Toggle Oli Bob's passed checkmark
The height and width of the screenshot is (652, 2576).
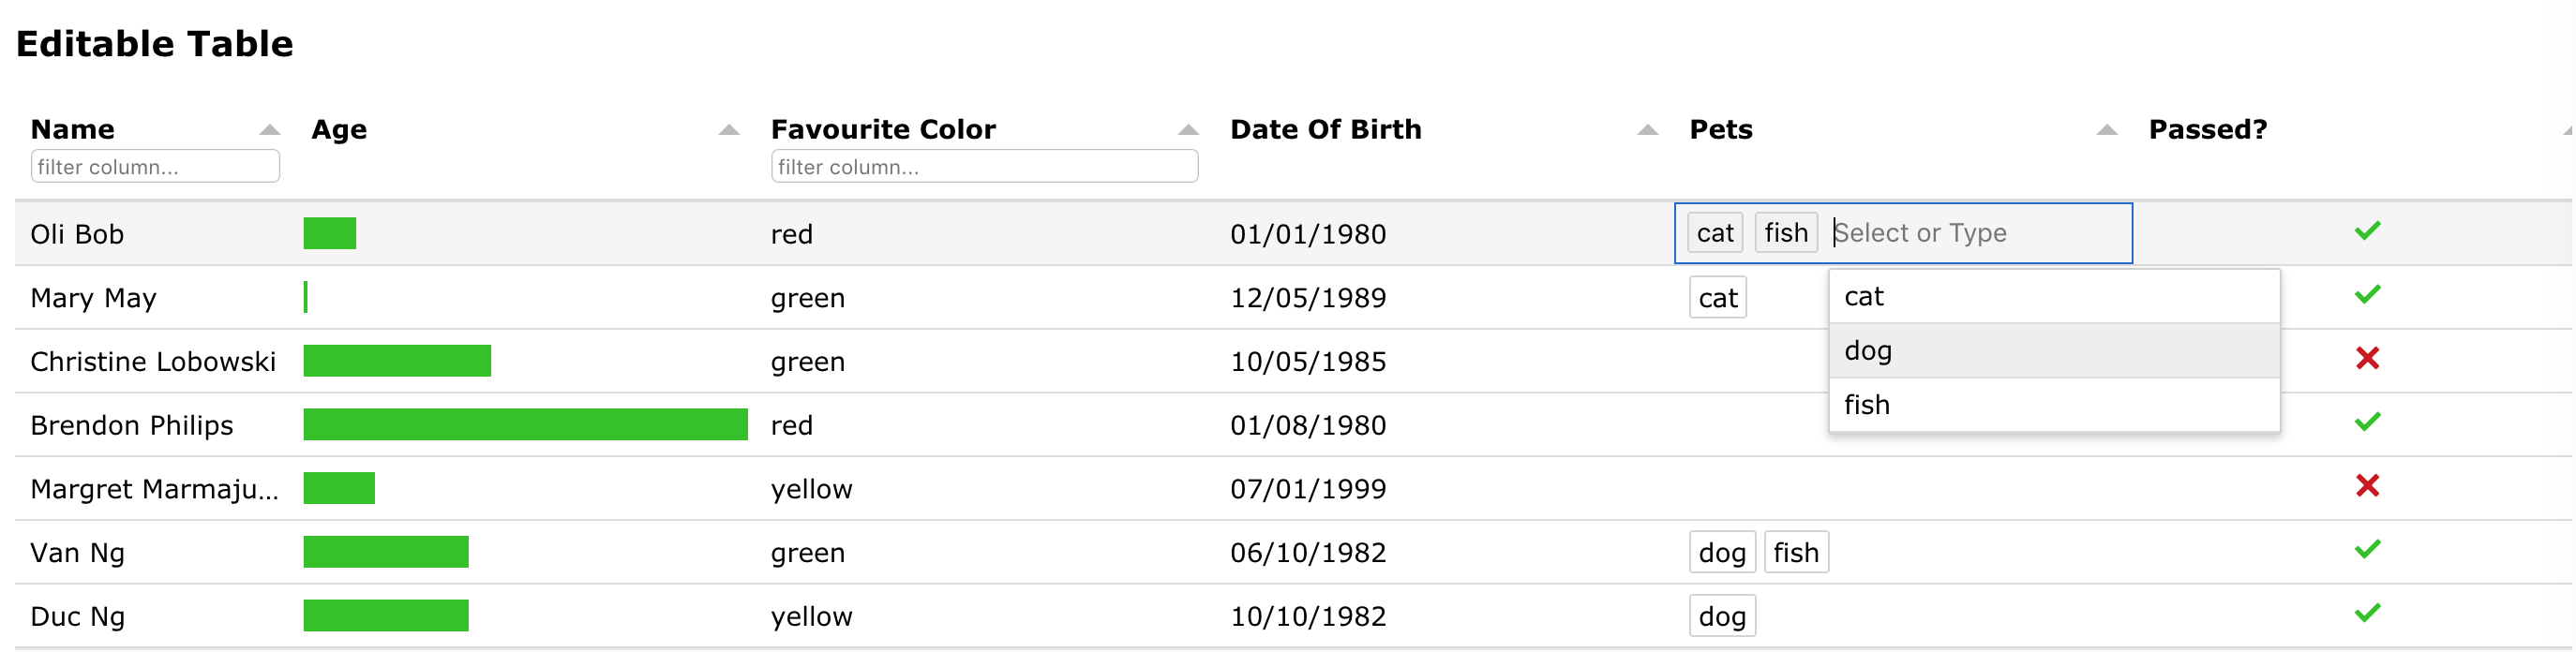pos(2367,231)
